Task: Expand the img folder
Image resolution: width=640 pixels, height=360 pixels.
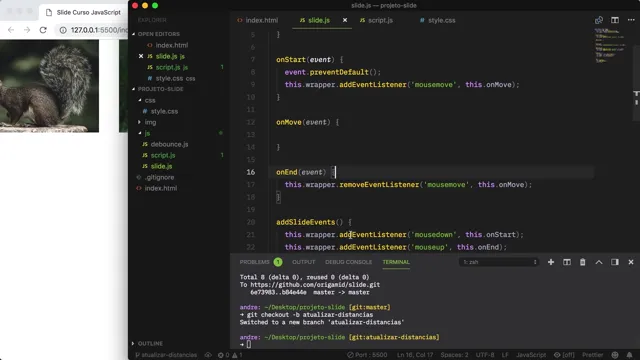Action: point(150,122)
